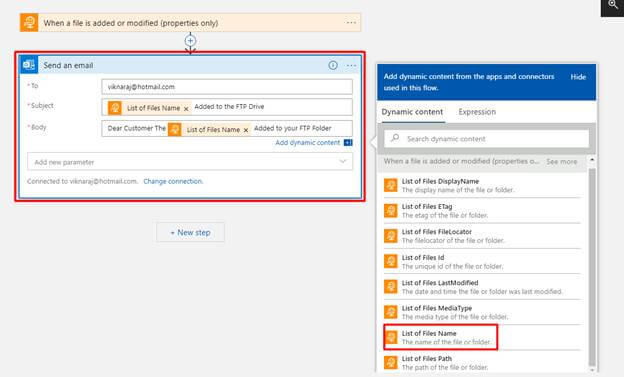Click the trigger group header in dynamic content
This screenshot has height=377, width=624.
pos(461,161)
